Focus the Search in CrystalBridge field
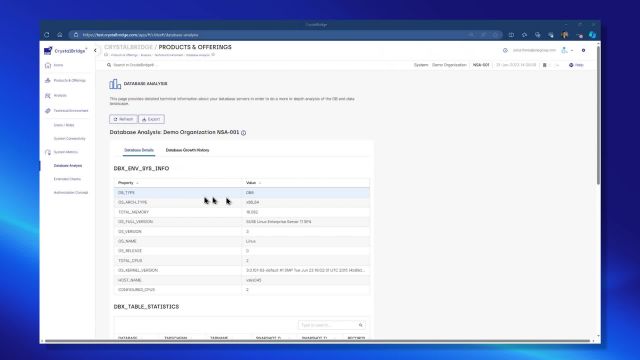This screenshot has width=640, height=360. click(x=135, y=65)
